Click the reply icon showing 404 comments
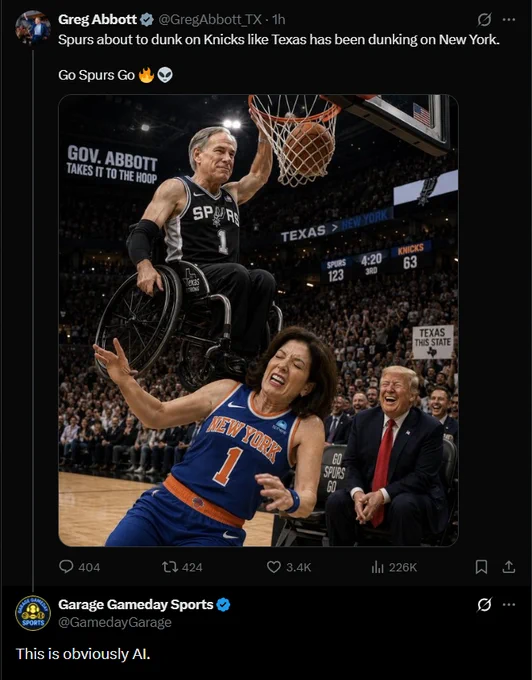Viewport: 532px width, 680px height. tap(66, 566)
